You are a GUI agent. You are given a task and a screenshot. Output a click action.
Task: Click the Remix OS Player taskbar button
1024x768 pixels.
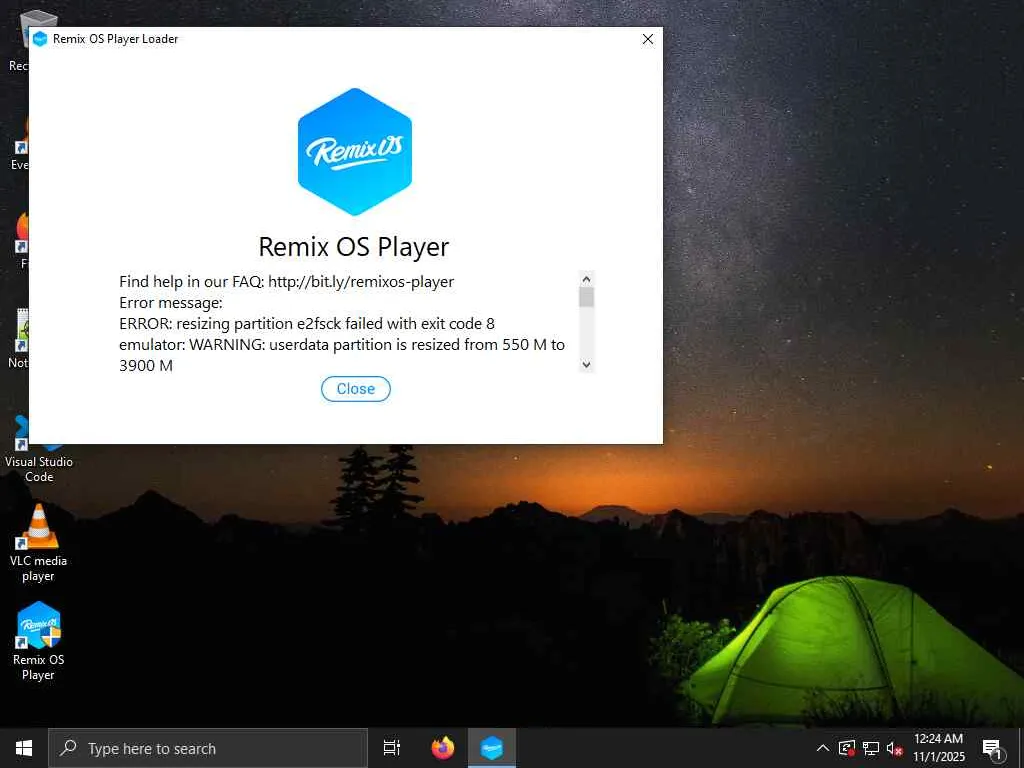point(492,748)
